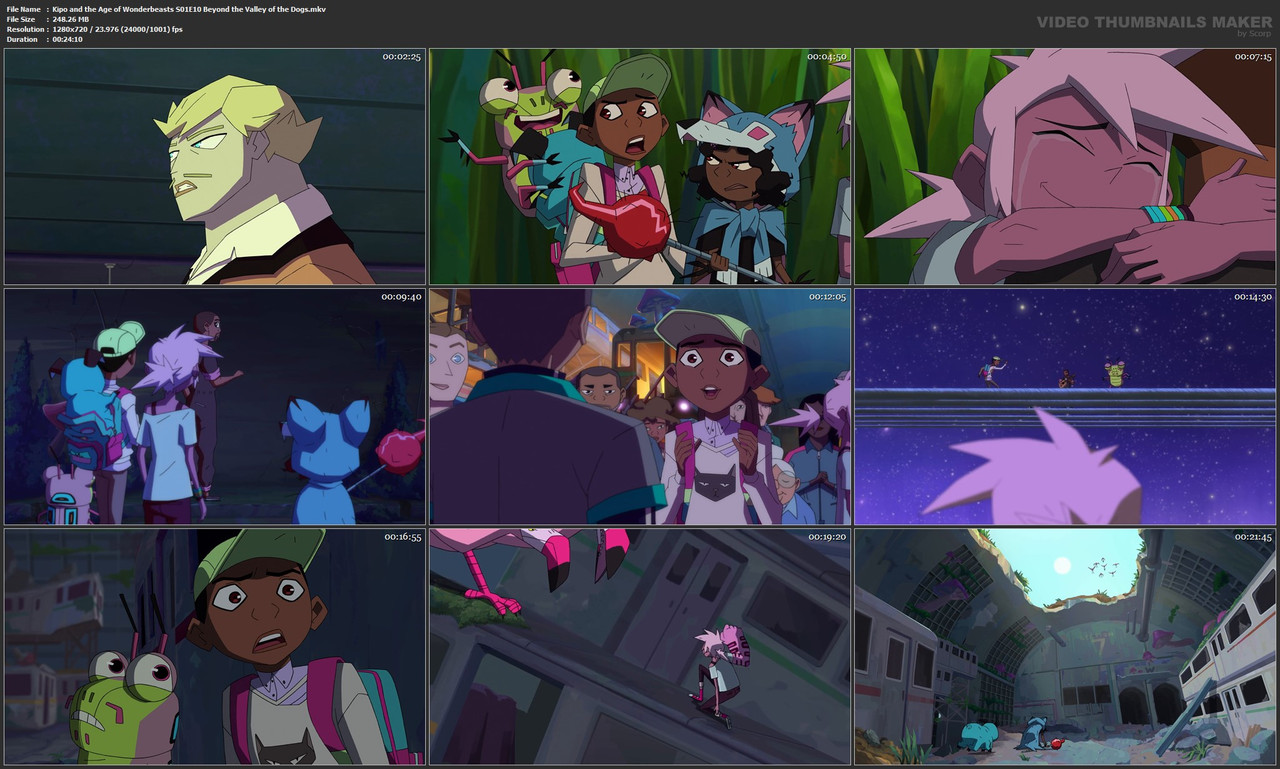Click the 00:07:15 timestamp text

point(1252,57)
